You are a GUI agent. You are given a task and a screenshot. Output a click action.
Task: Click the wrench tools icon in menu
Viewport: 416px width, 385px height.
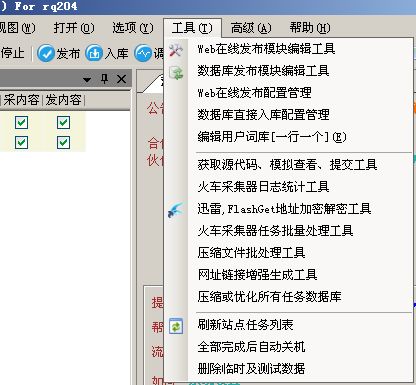pos(176,50)
